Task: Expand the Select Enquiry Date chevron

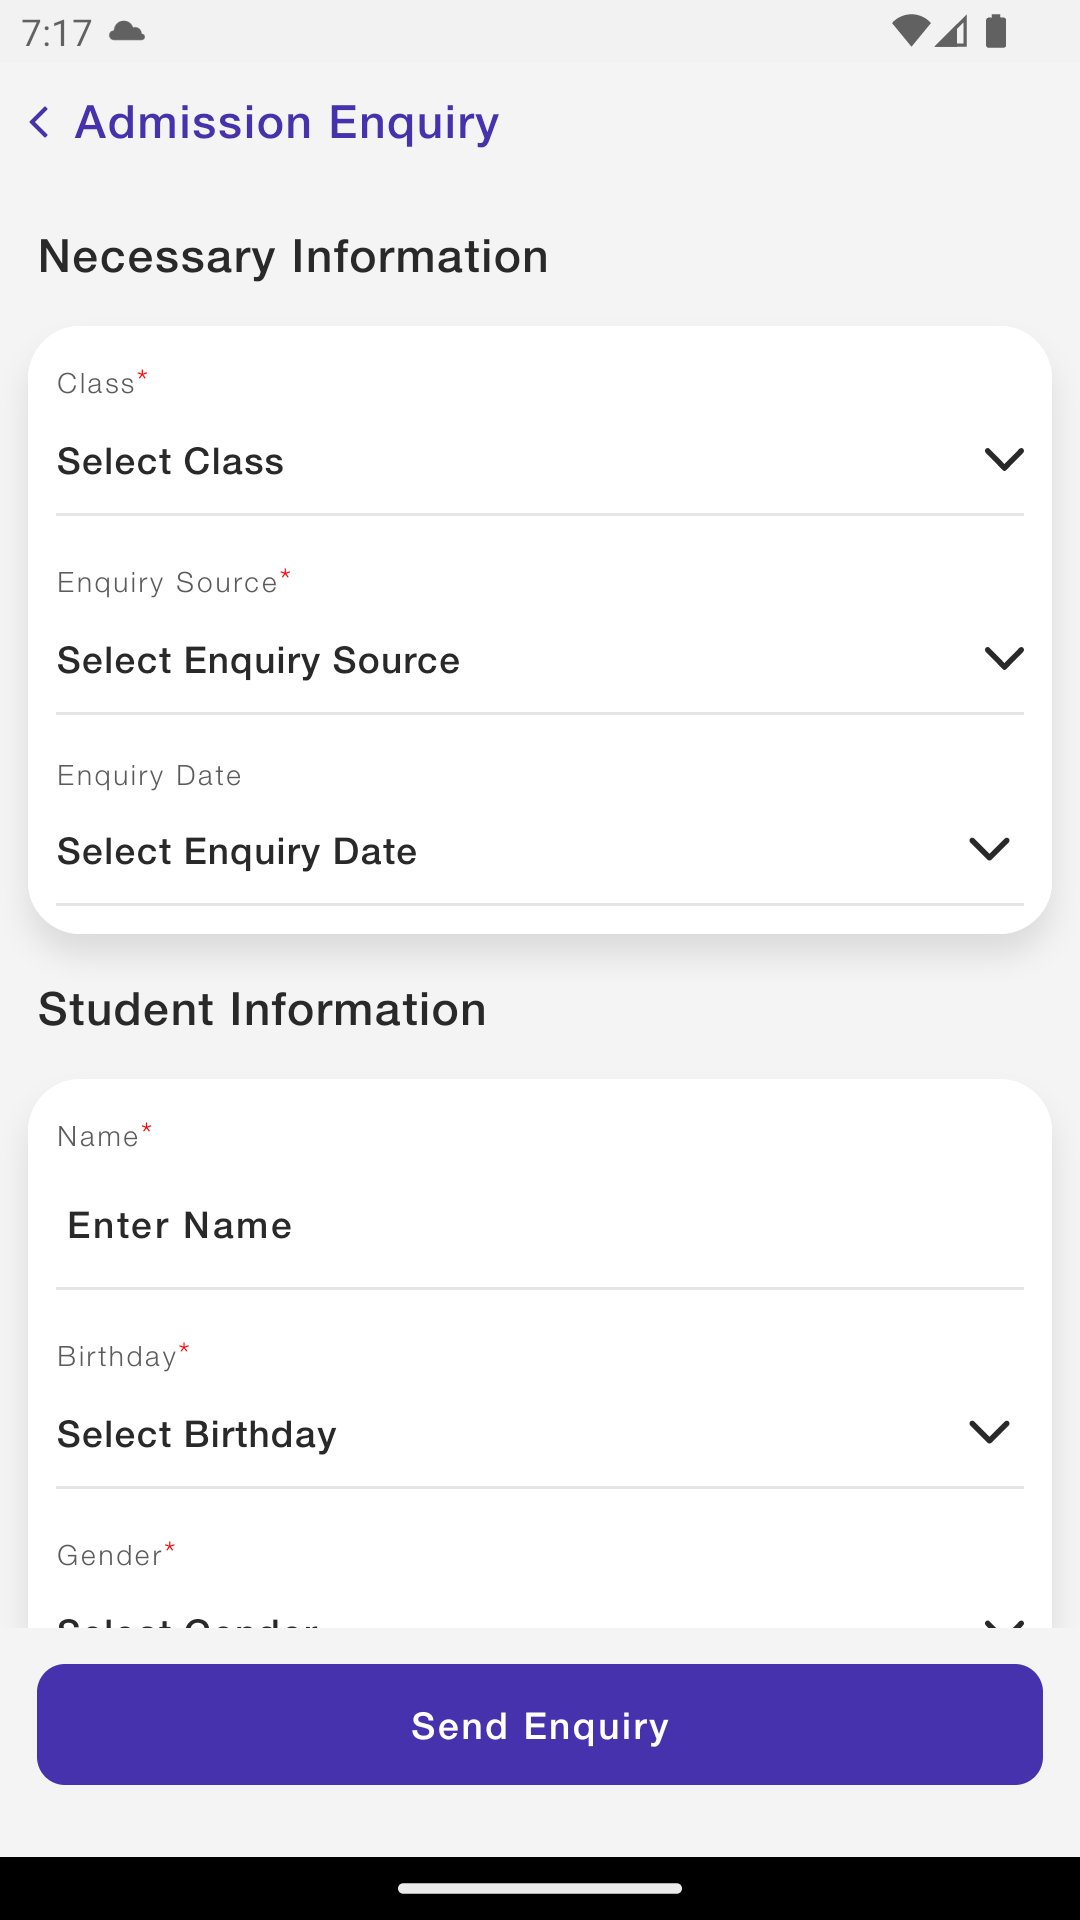Action: click(989, 850)
